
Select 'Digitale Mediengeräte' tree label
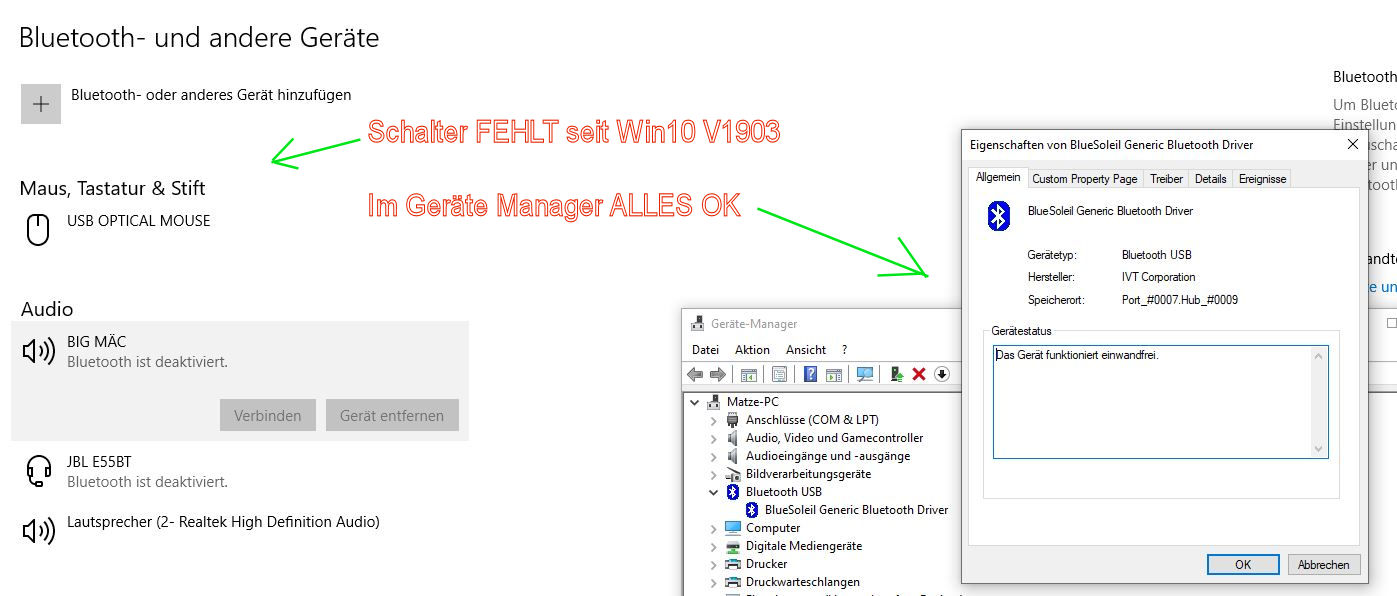(804, 546)
